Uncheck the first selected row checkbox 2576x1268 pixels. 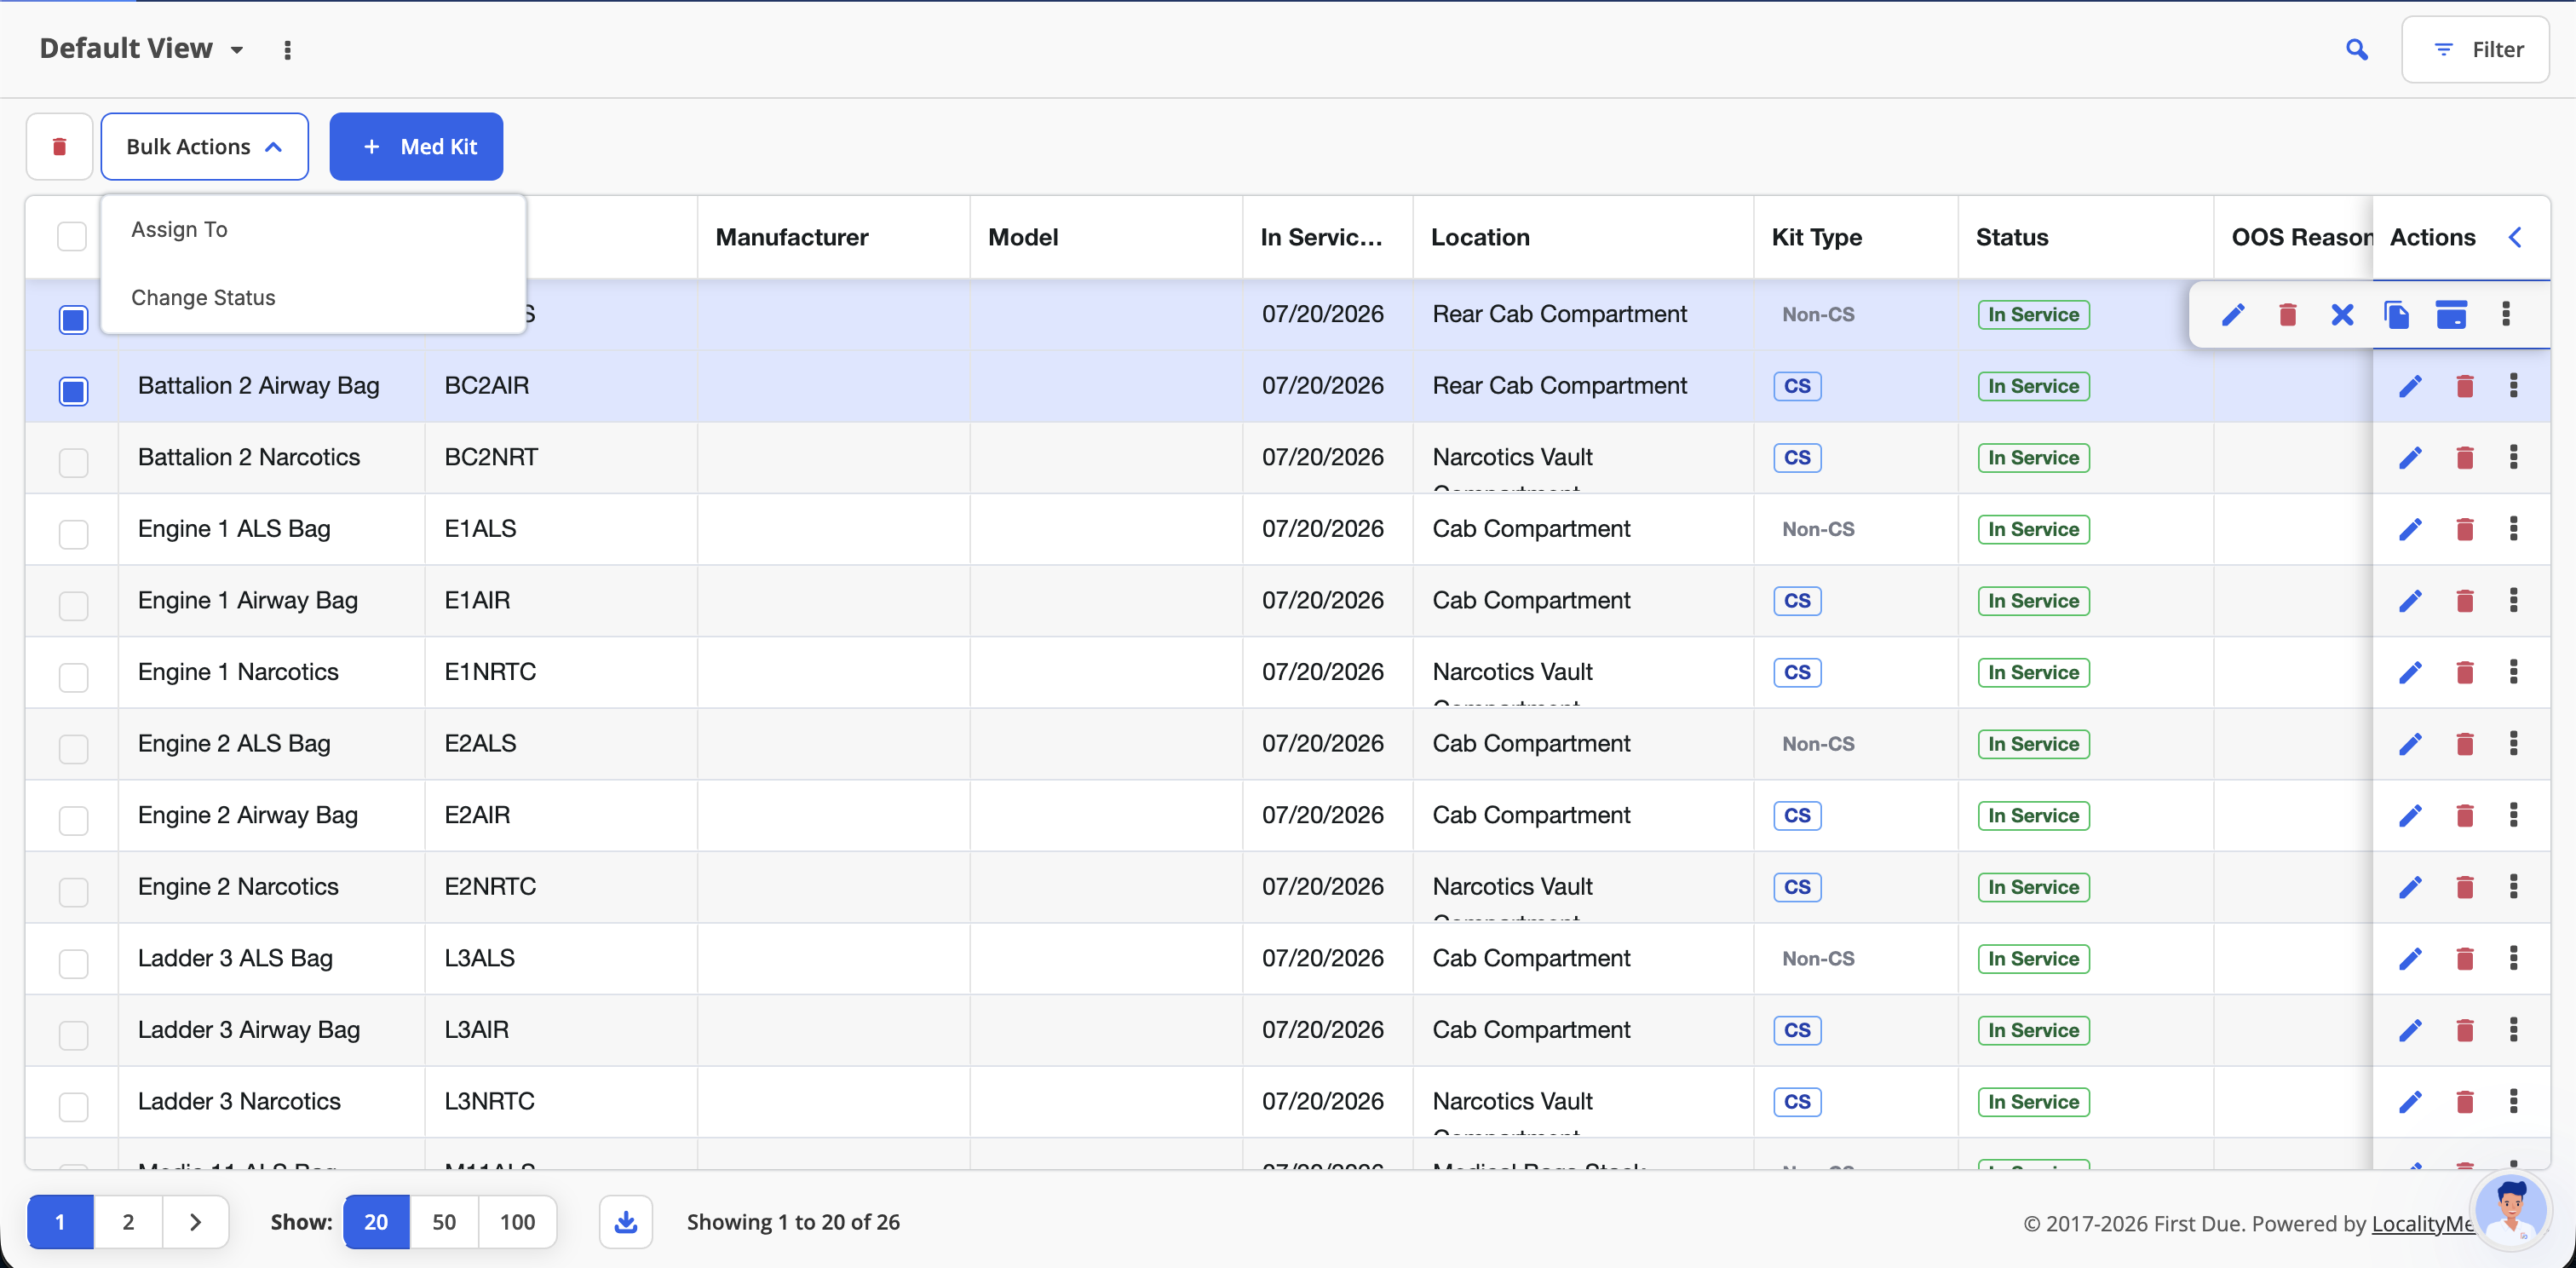(x=73, y=319)
